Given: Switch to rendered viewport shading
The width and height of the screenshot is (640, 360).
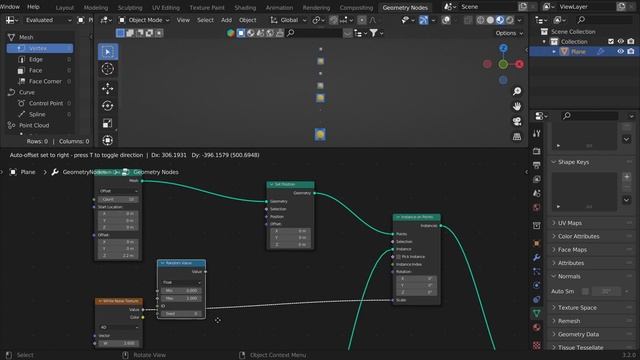Looking at the screenshot, I should (510, 20).
